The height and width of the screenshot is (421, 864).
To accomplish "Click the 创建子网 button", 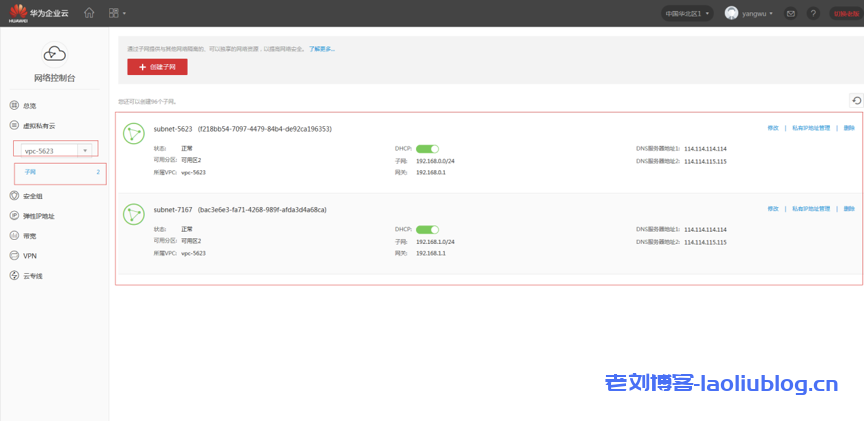I will tap(157, 67).
